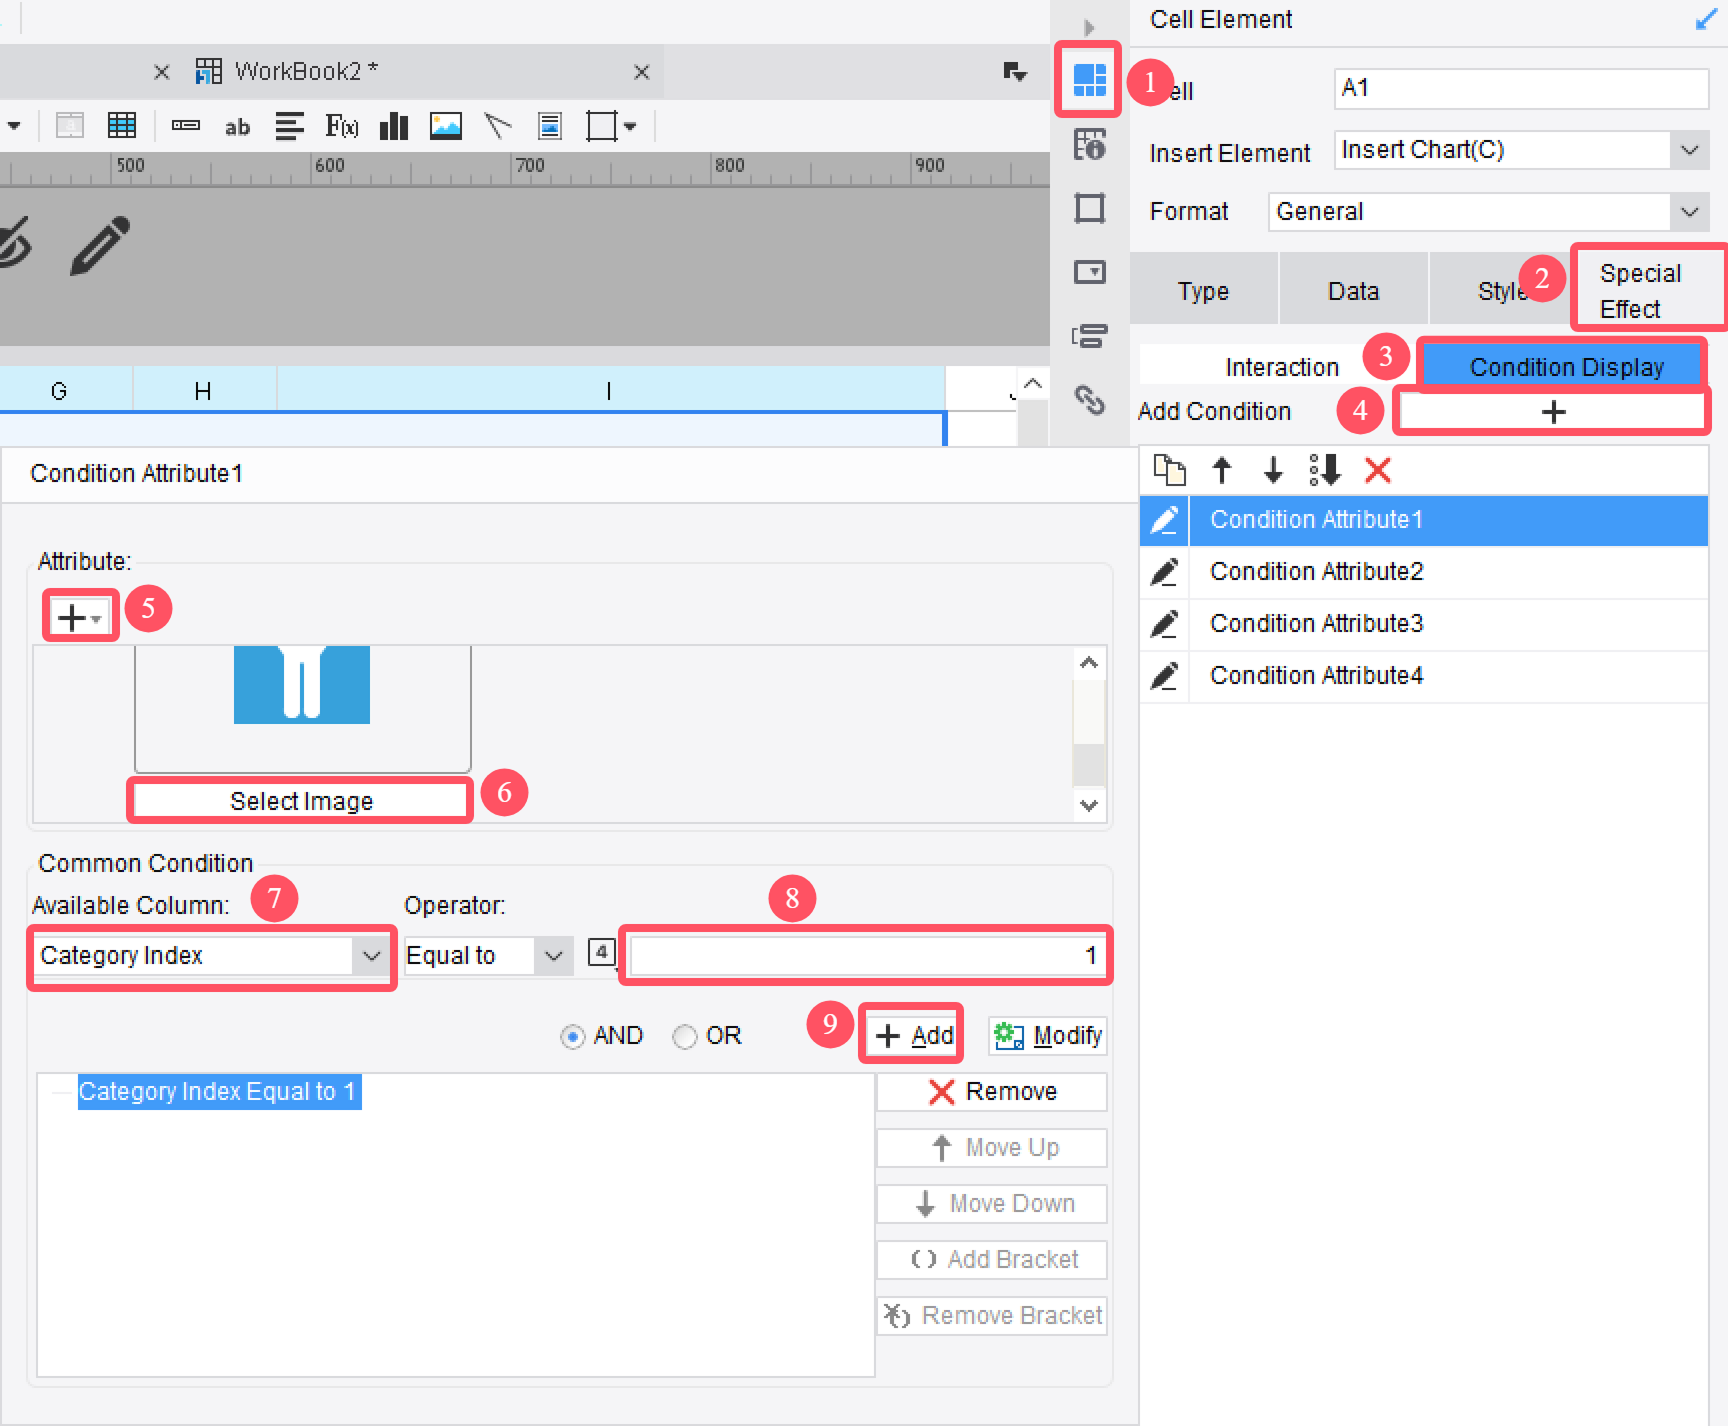The image size is (1728, 1426).
Task: Click the Insert Sub-report toolbar icon
Action: tap(550, 126)
